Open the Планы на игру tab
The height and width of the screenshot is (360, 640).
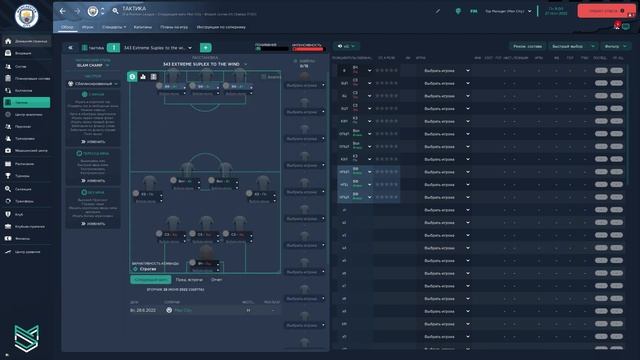[x=174, y=27]
